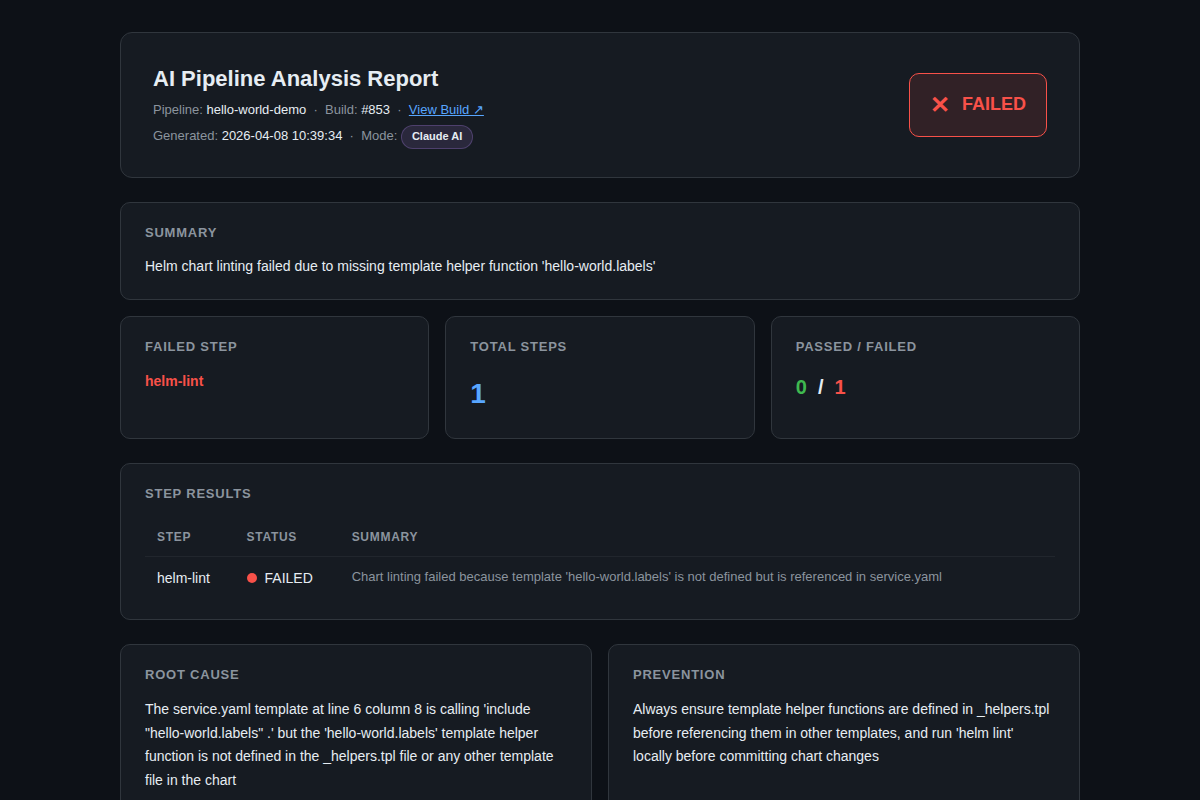Viewport: 1200px width, 800px height.
Task: Click the SUMMARY section heading
Action: coord(181,233)
